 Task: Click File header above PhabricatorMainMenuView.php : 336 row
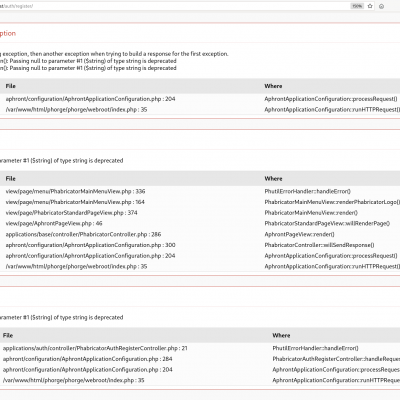tap(10, 179)
